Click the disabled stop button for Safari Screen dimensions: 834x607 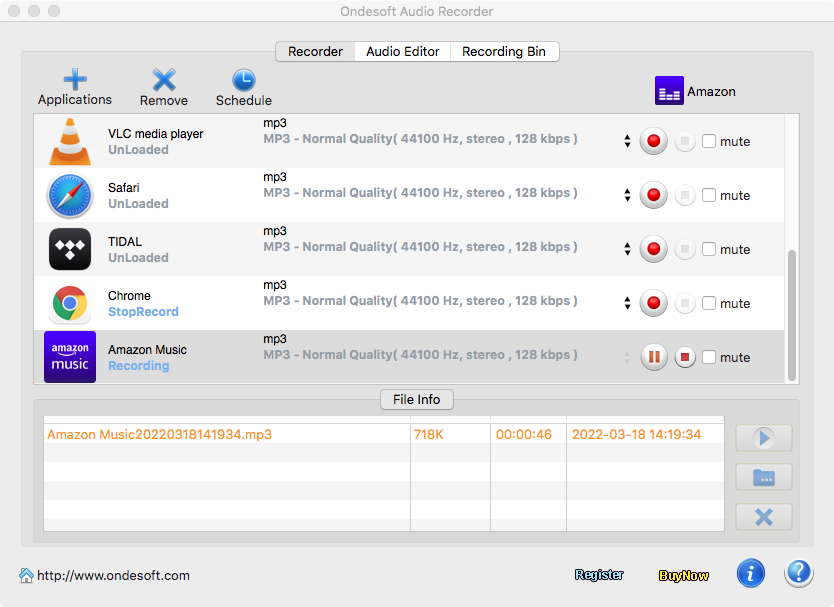(685, 195)
